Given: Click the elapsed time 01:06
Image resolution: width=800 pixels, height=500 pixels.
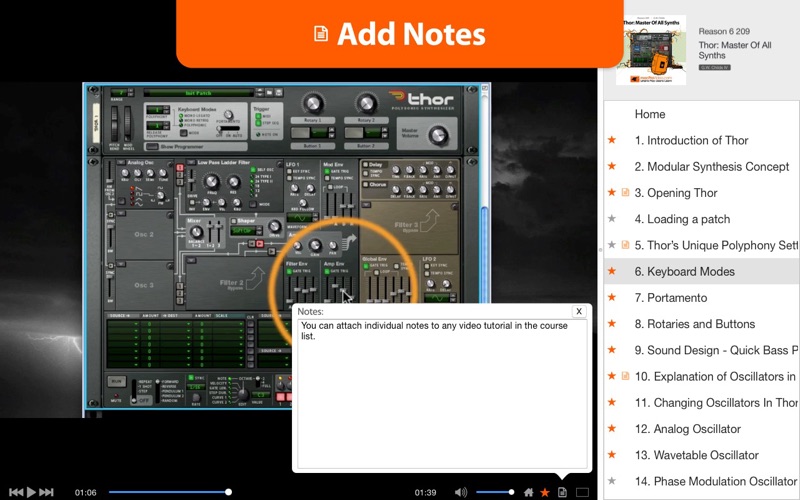Looking at the screenshot, I should pos(85,492).
